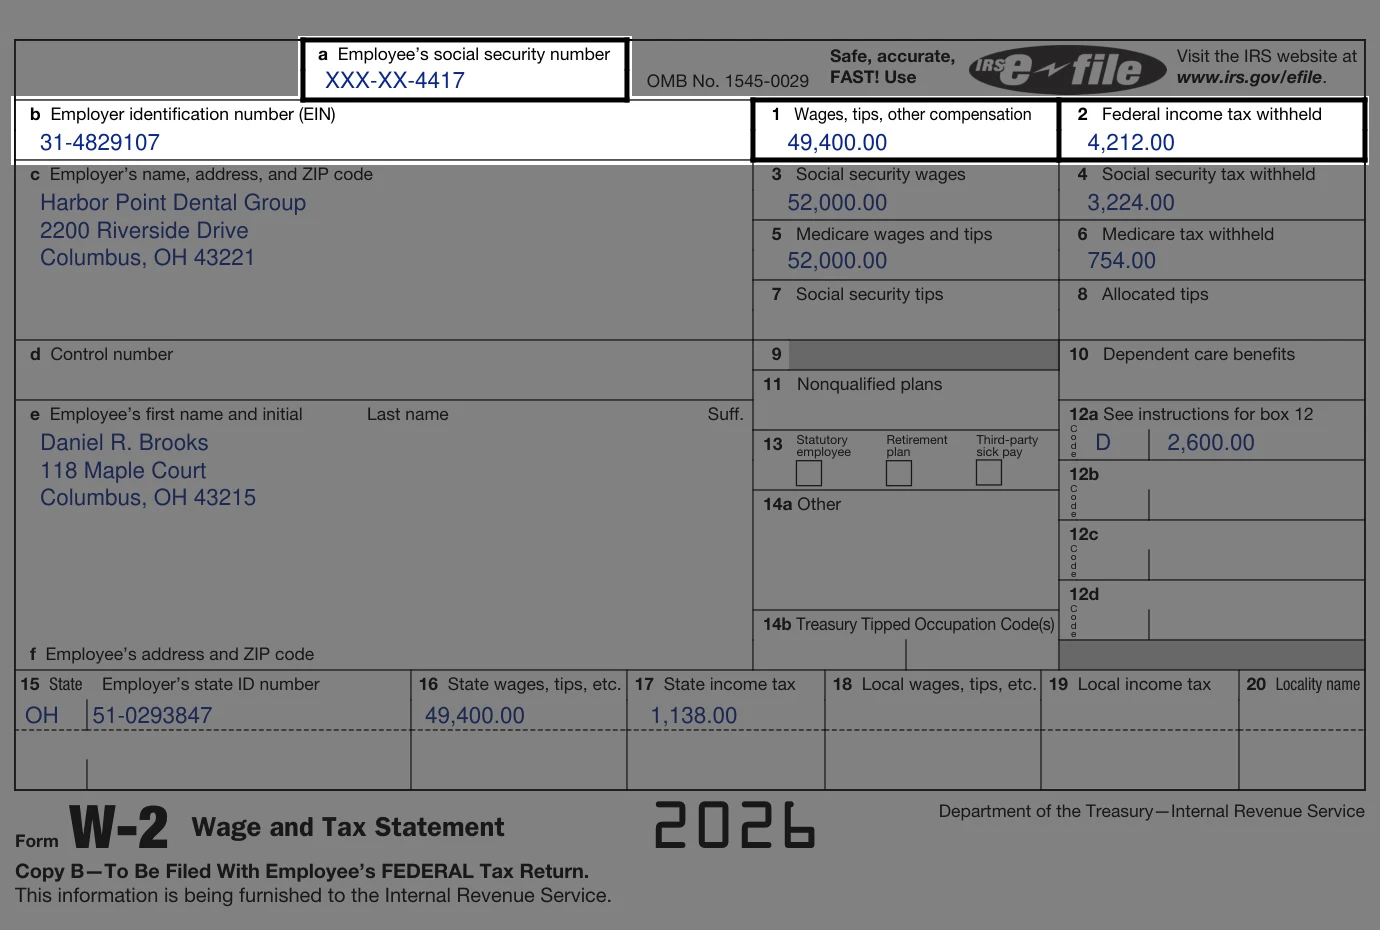Image resolution: width=1380 pixels, height=930 pixels.
Task: Click the Allocated tips box
Action: tap(1212, 310)
